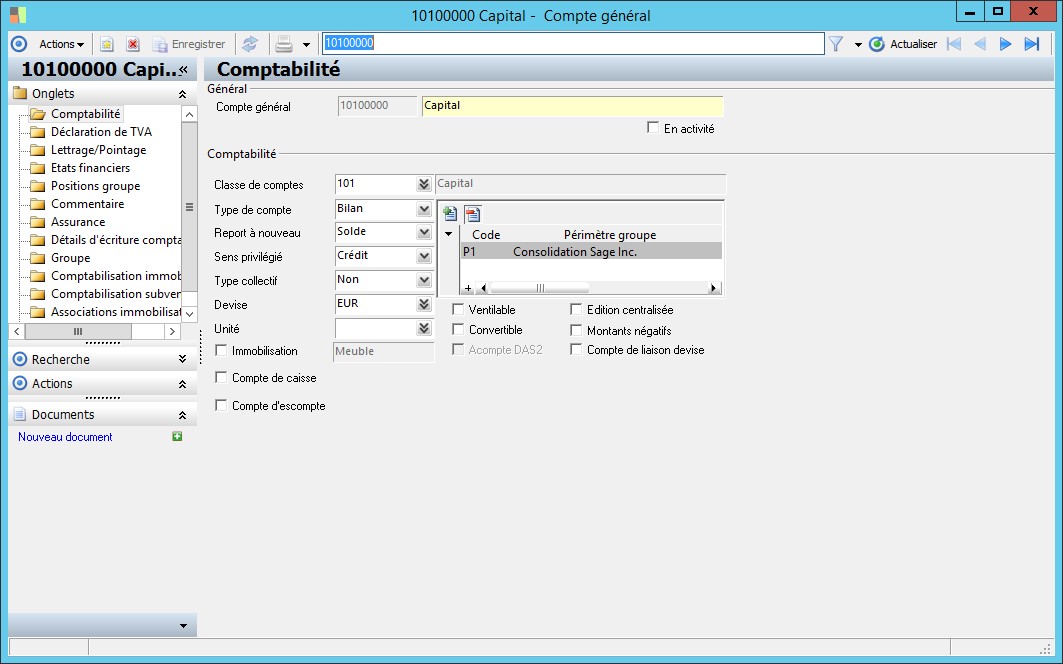Open the bottom pane dropdown arrow
The height and width of the screenshot is (664, 1063).
183,625
